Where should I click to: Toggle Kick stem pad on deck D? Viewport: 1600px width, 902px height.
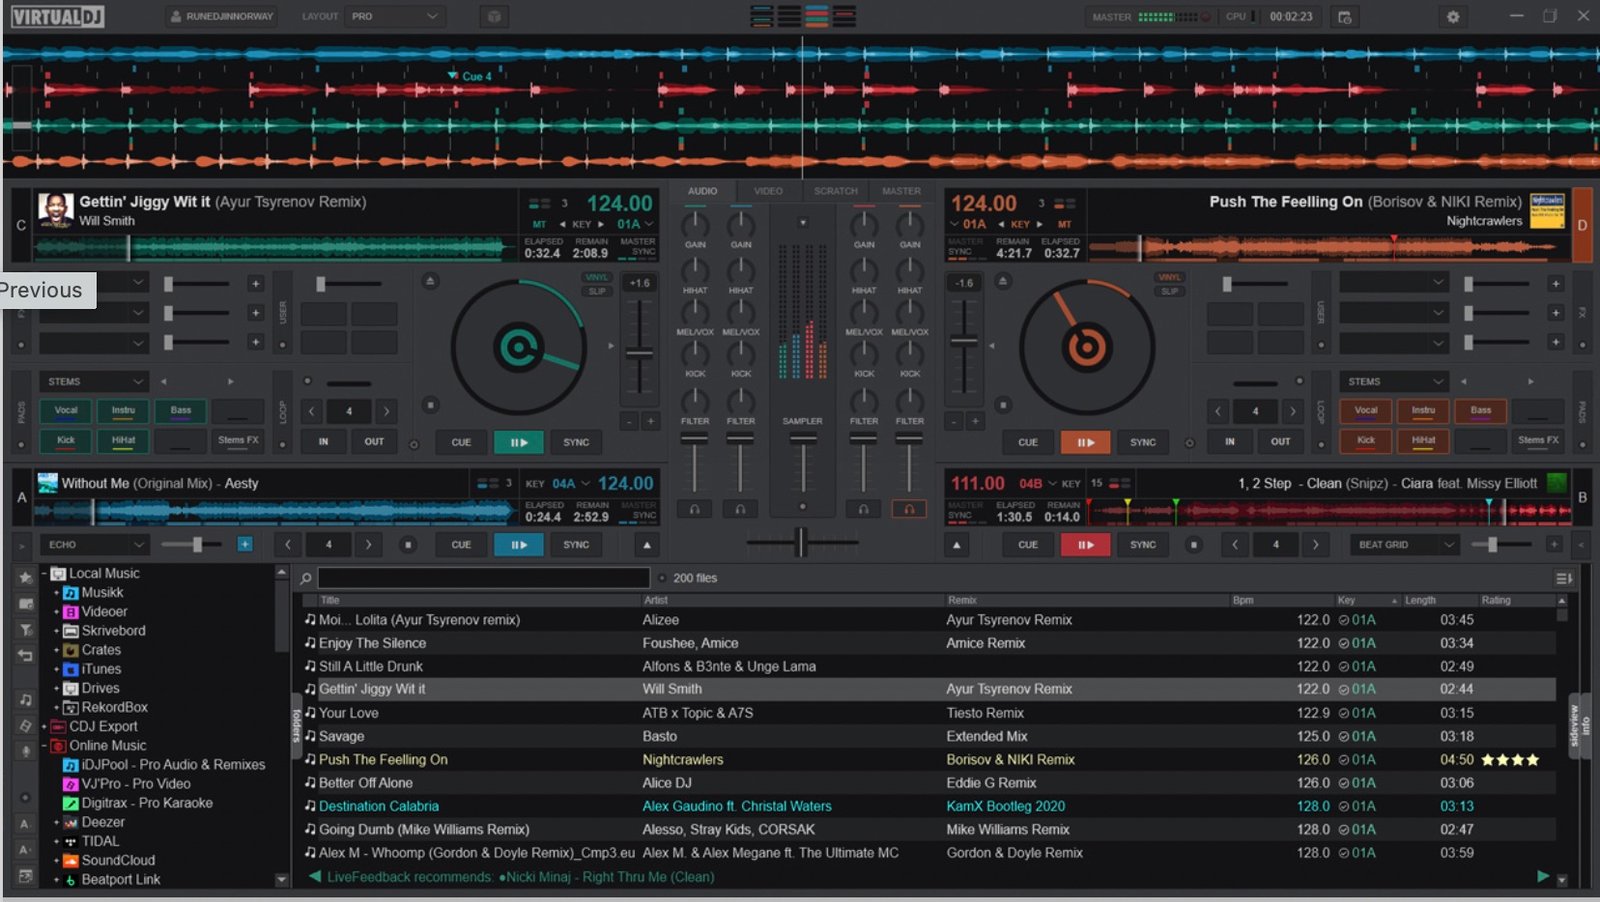1366,440
